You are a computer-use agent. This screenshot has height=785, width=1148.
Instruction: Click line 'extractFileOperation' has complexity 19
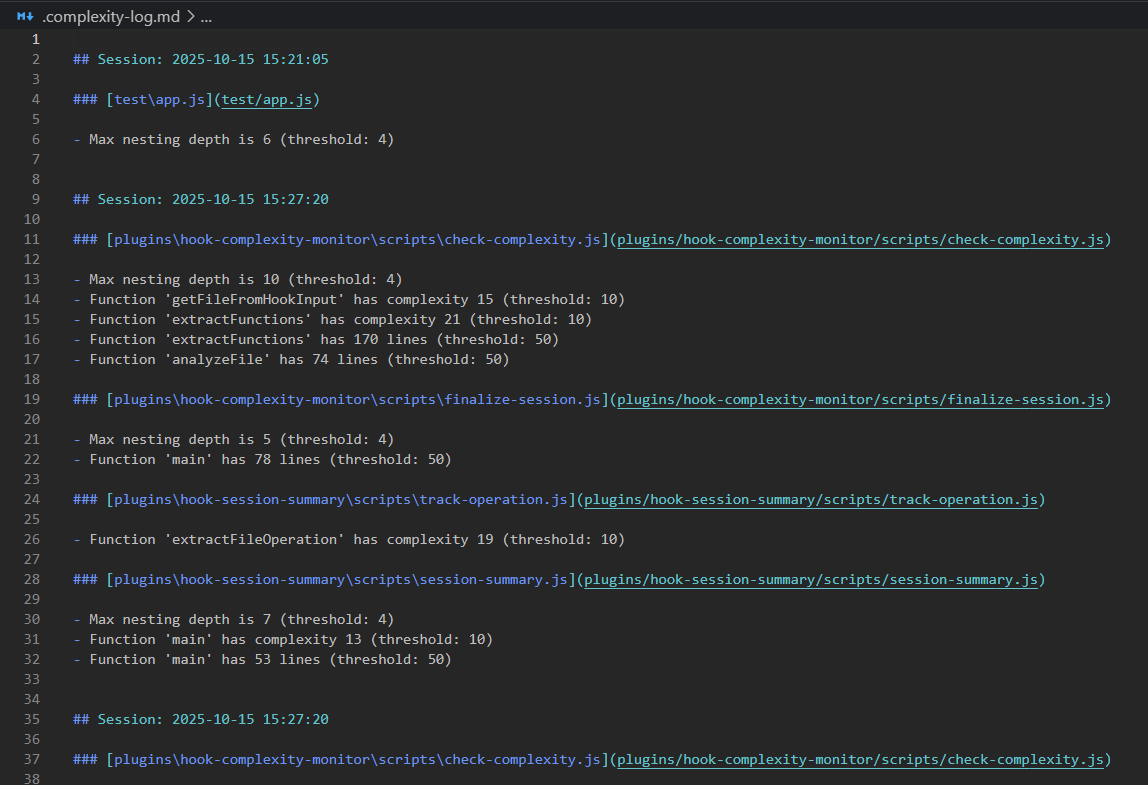pyautogui.click(x=349, y=540)
